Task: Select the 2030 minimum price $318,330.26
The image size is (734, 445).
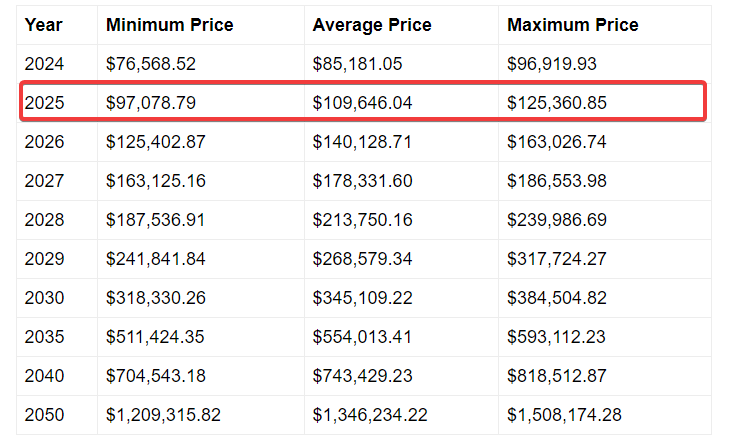Action: tap(155, 298)
